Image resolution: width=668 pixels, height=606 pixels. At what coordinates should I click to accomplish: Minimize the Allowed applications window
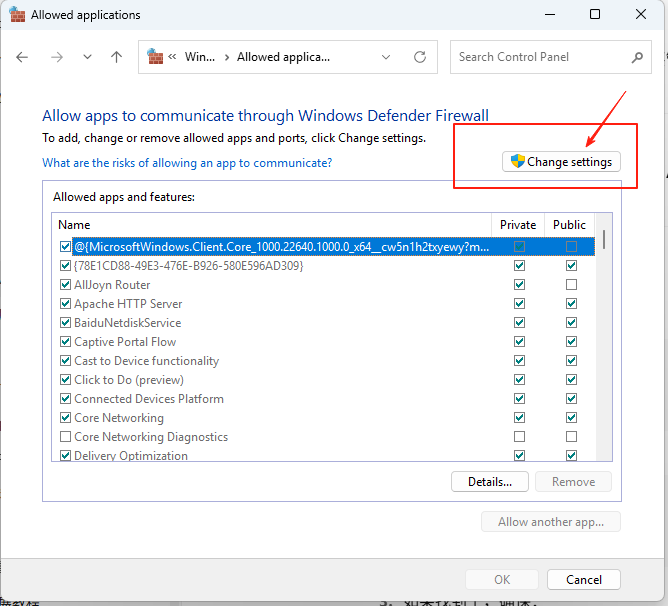tap(550, 14)
